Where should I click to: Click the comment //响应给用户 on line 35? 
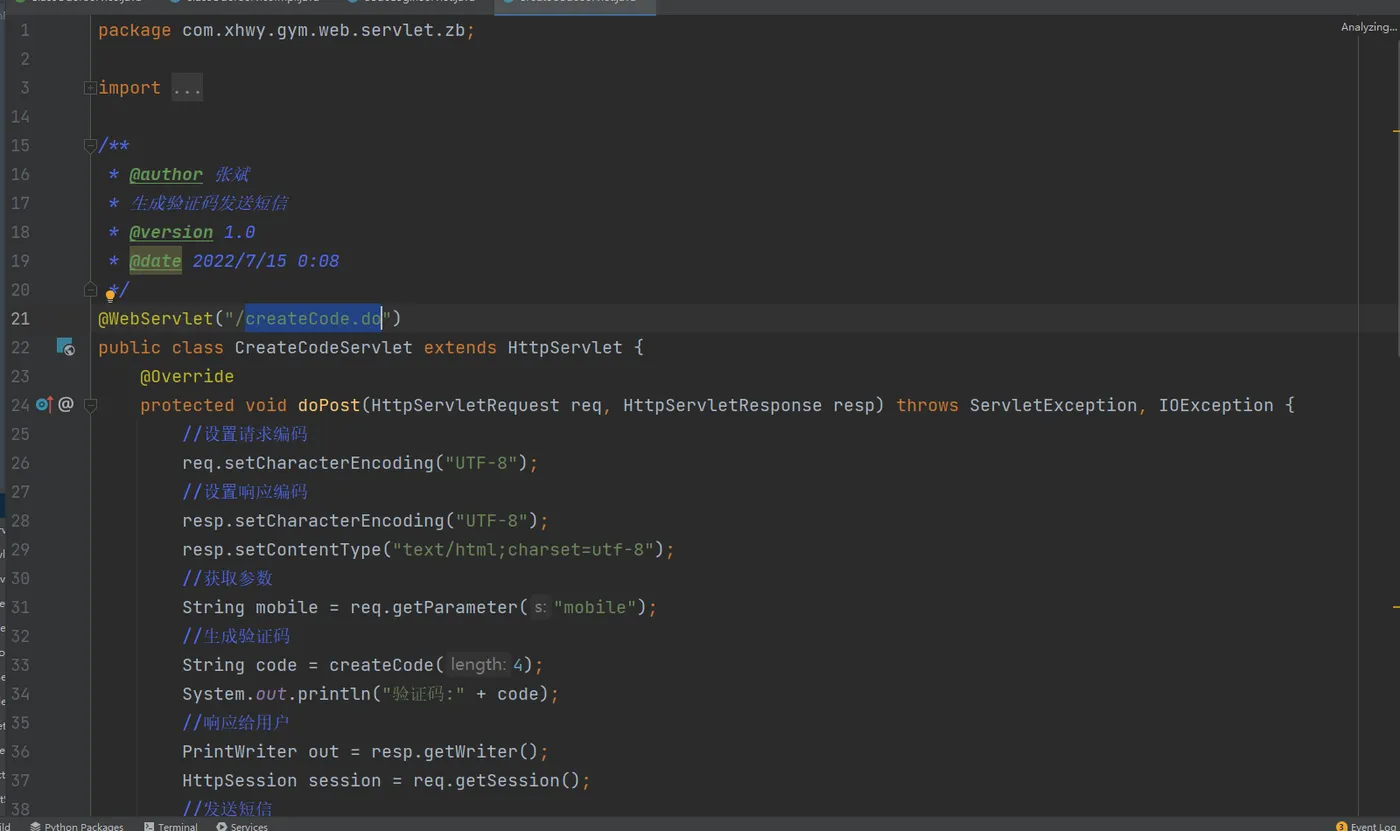236,723
